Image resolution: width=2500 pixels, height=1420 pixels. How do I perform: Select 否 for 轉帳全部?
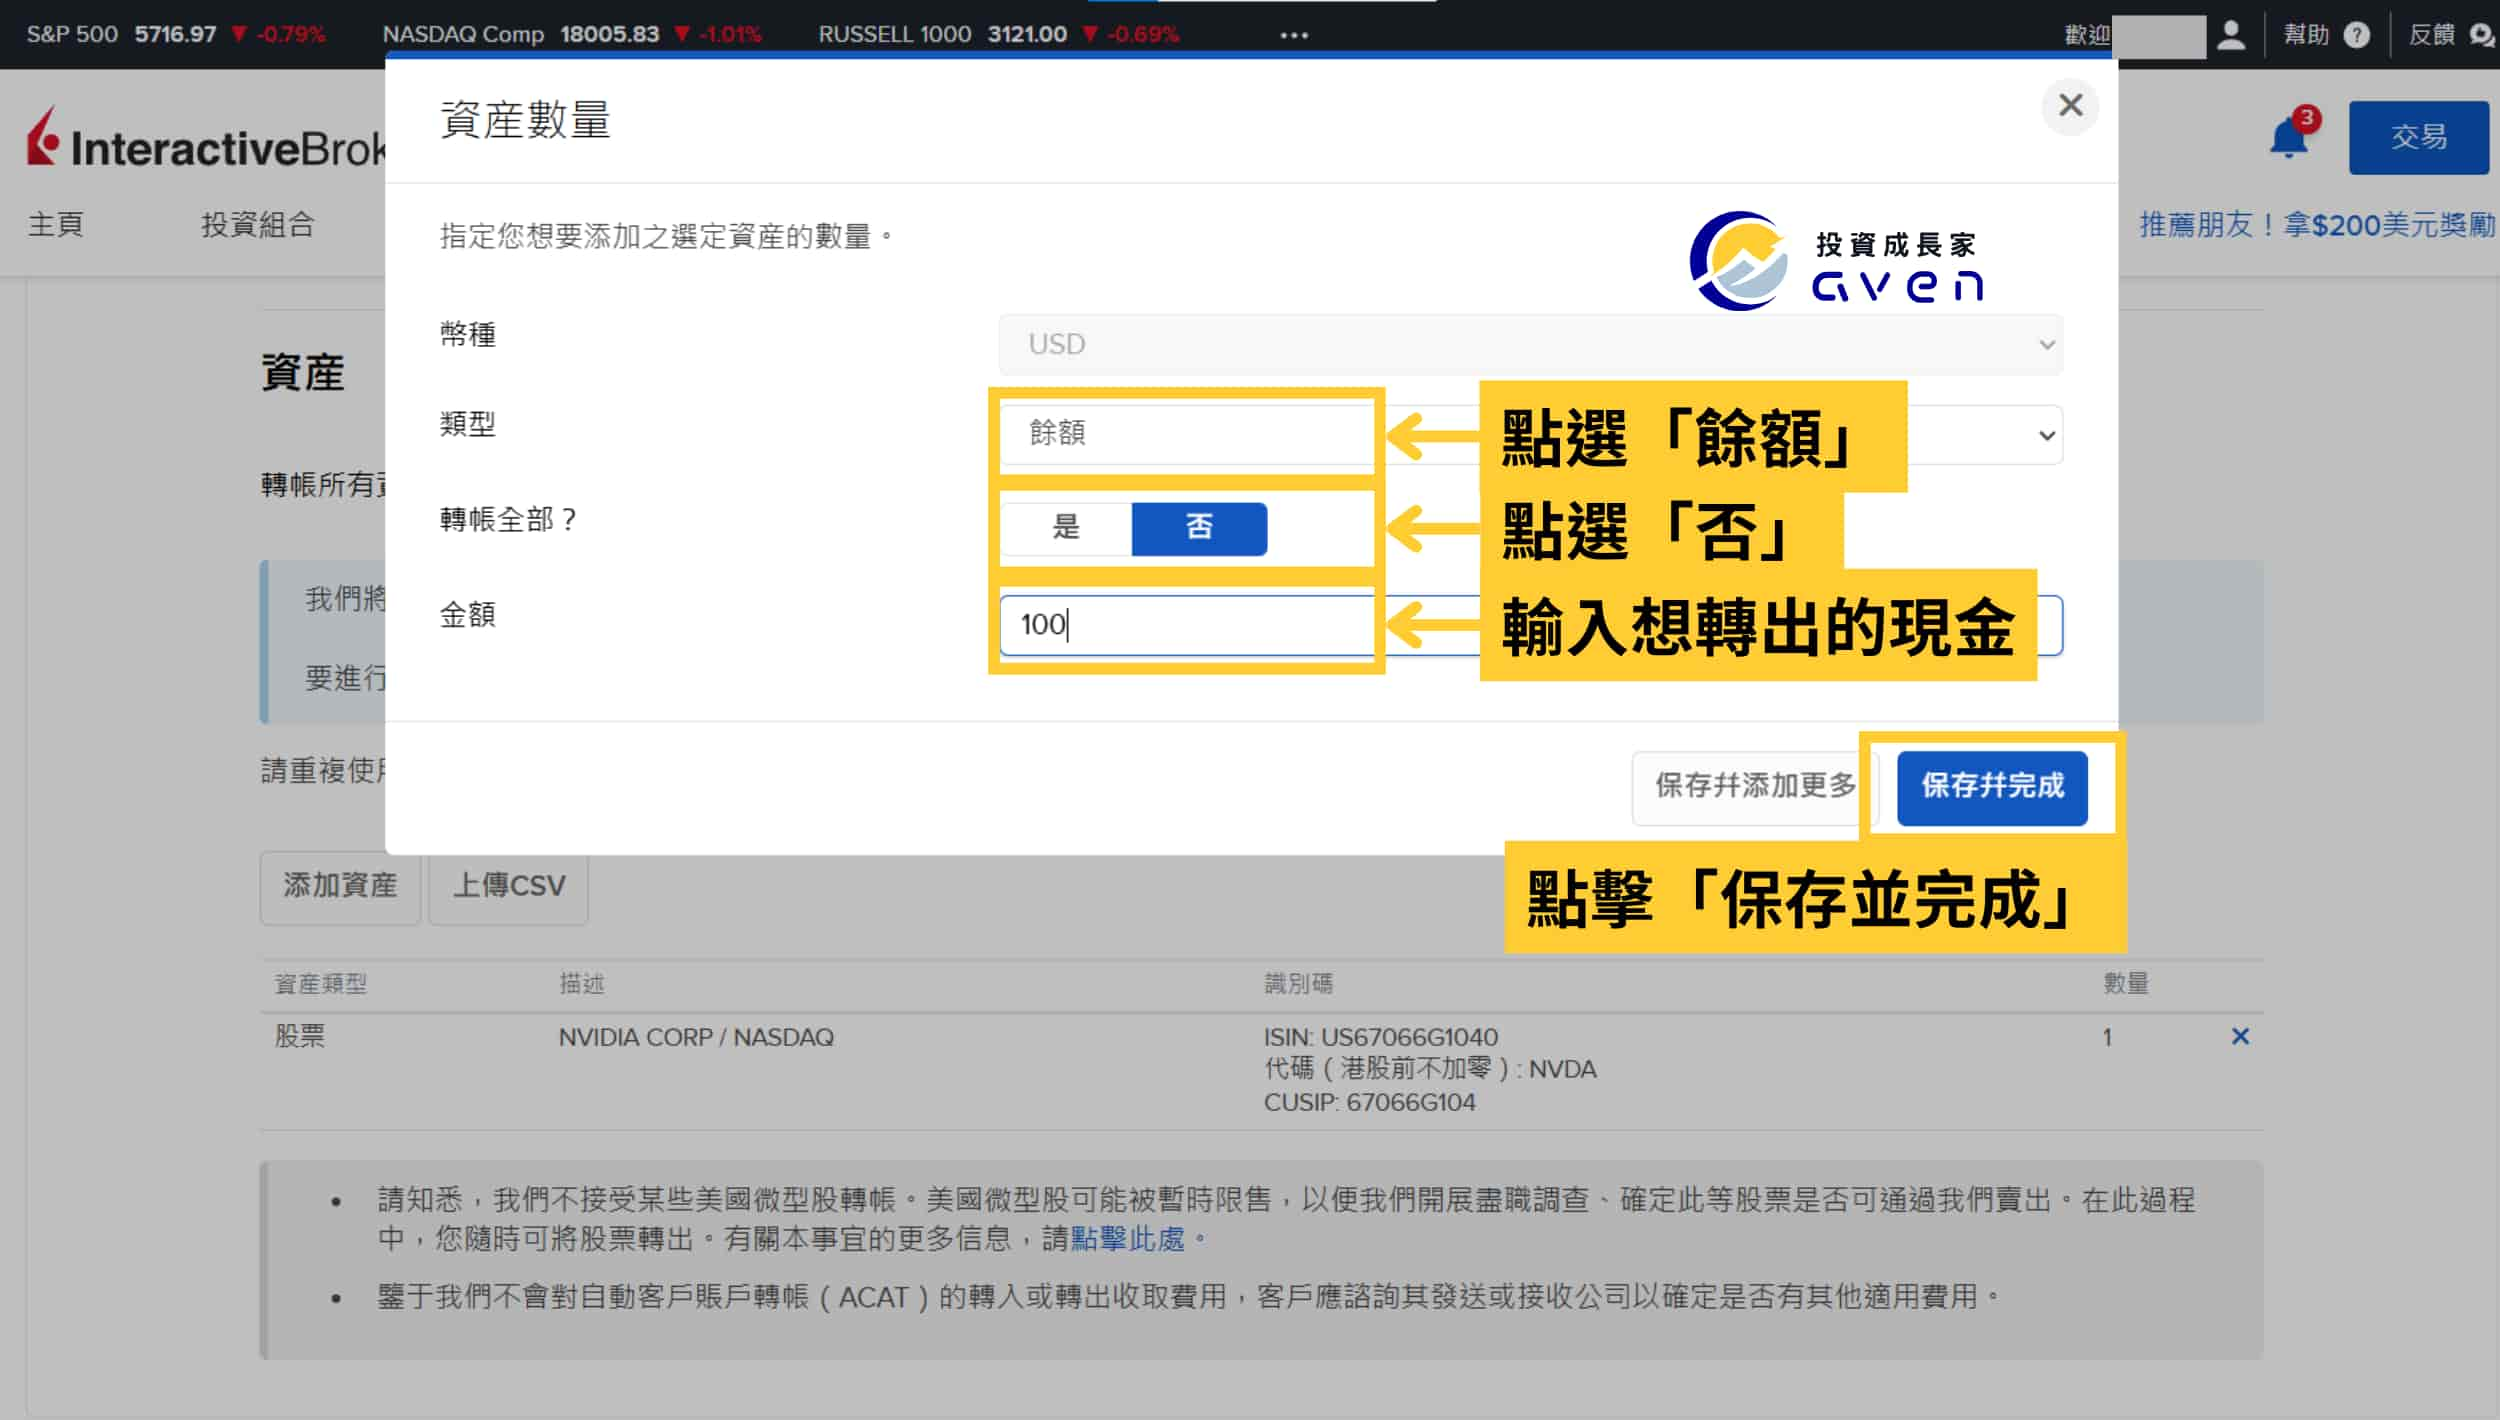(x=1199, y=527)
